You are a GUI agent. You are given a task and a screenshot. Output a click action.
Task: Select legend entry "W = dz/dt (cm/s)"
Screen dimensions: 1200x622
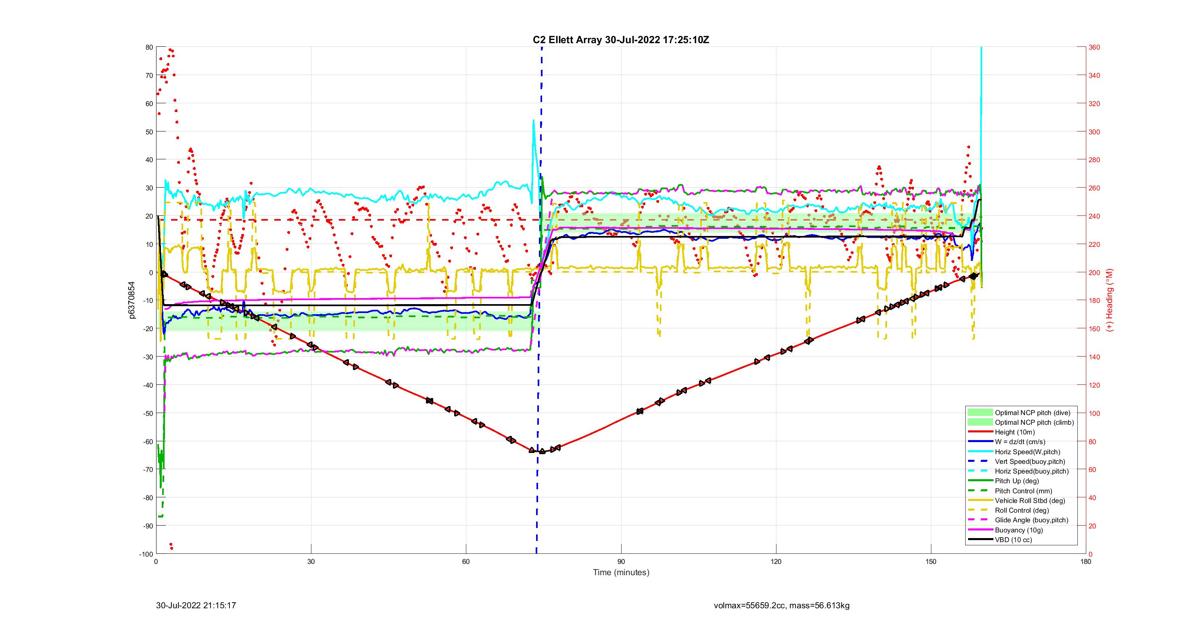[1022, 441]
